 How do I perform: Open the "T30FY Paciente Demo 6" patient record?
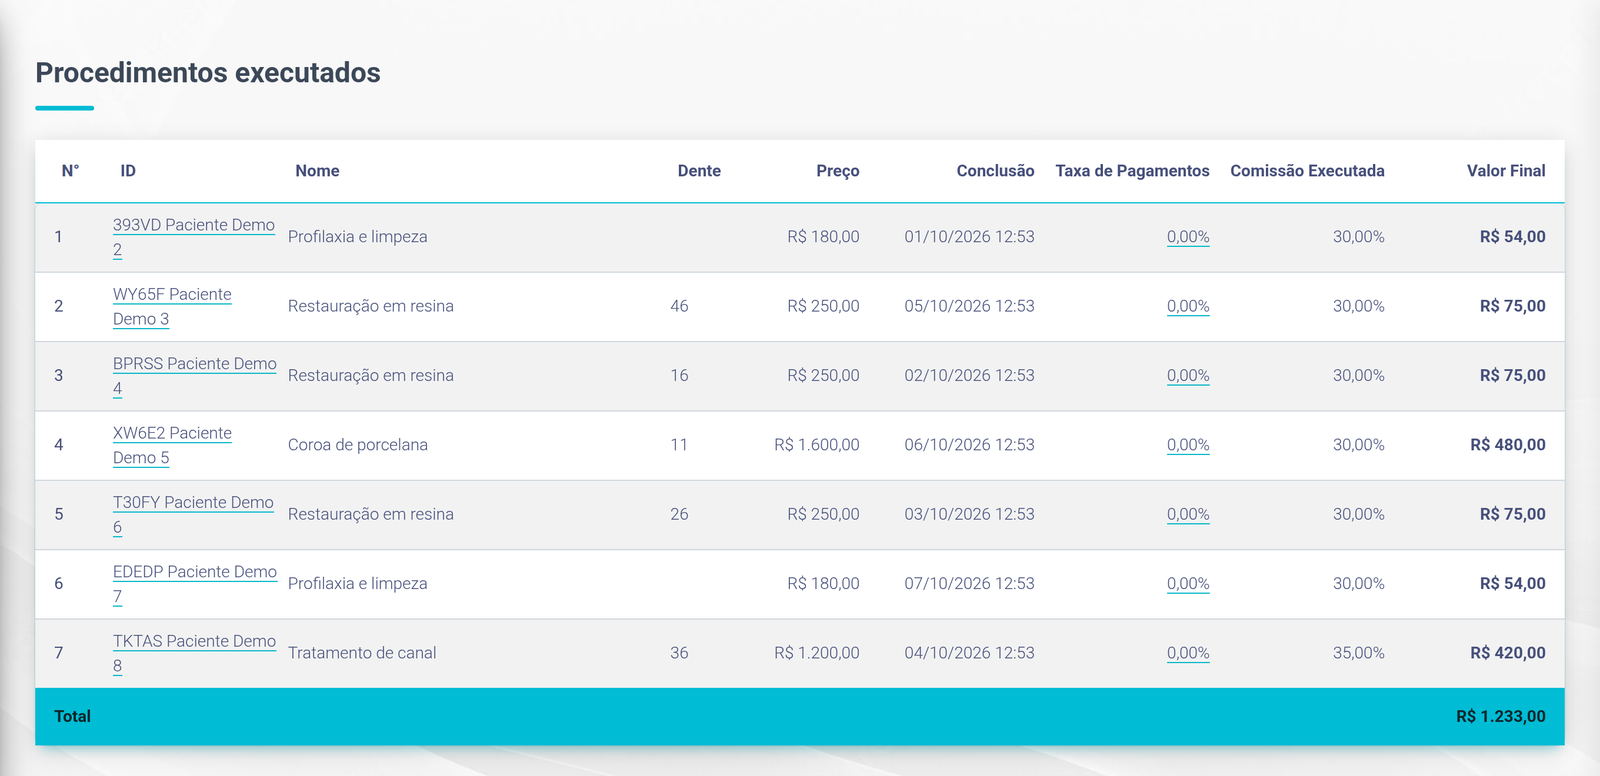(x=193, y=514)
